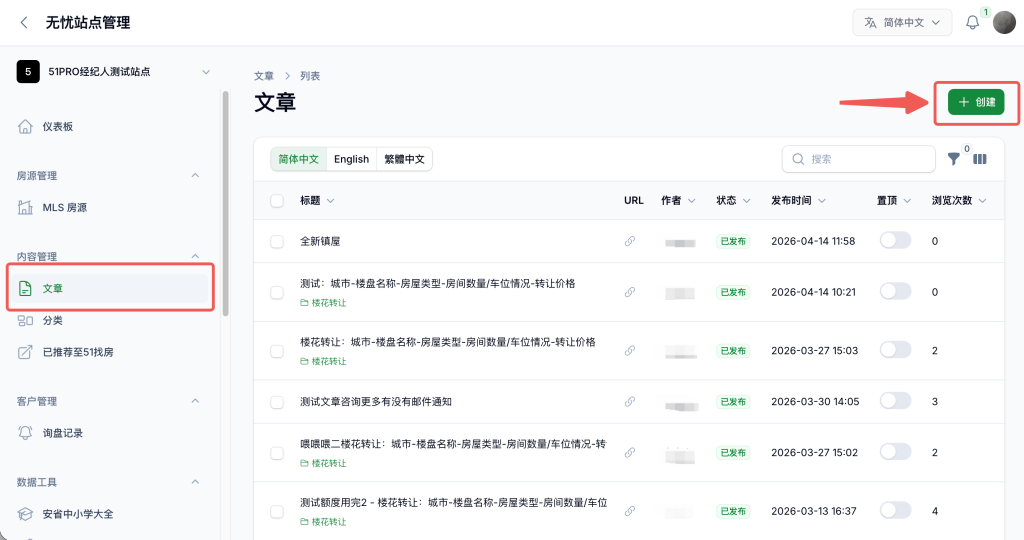Open the table filter funnel icon
1024x540 pixels.
click(953, 159)
